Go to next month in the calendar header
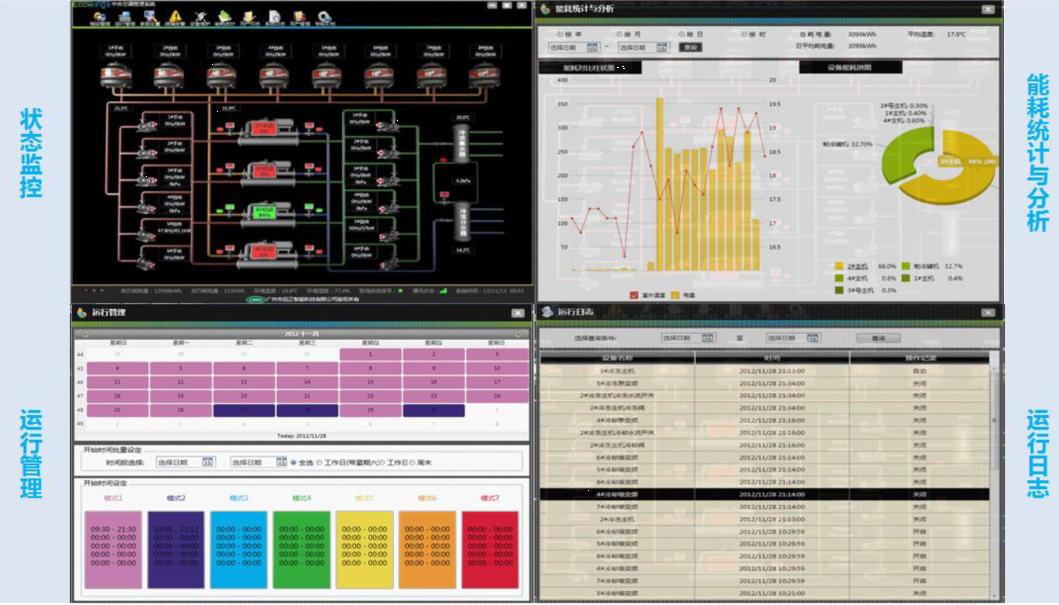Viewport: 1059px width, 605px height. 519,334
